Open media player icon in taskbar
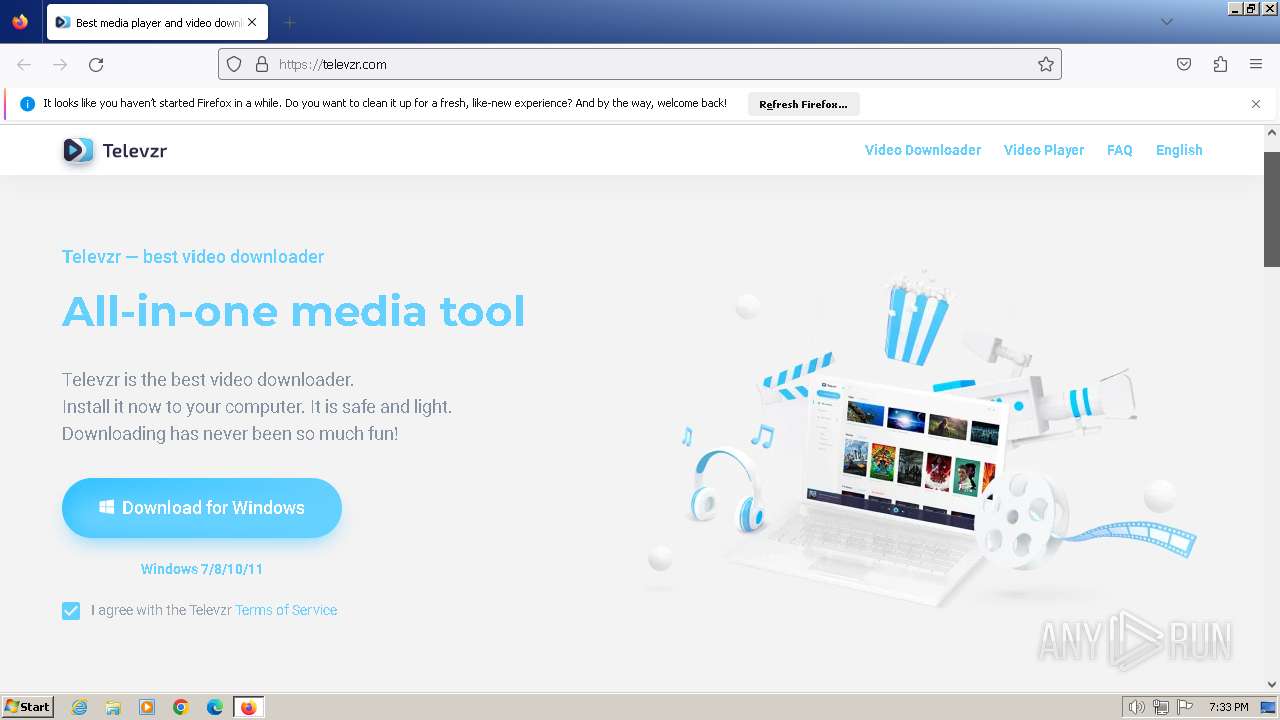 click(147, 707)
